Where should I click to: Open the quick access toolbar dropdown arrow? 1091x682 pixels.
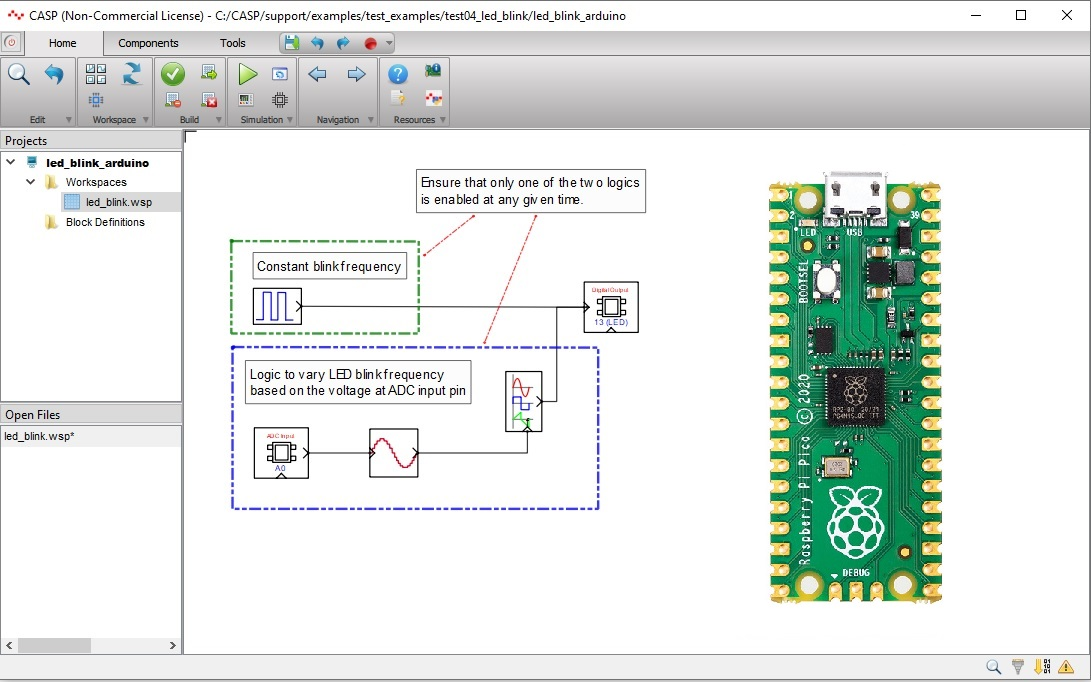(x=388, y=43)
